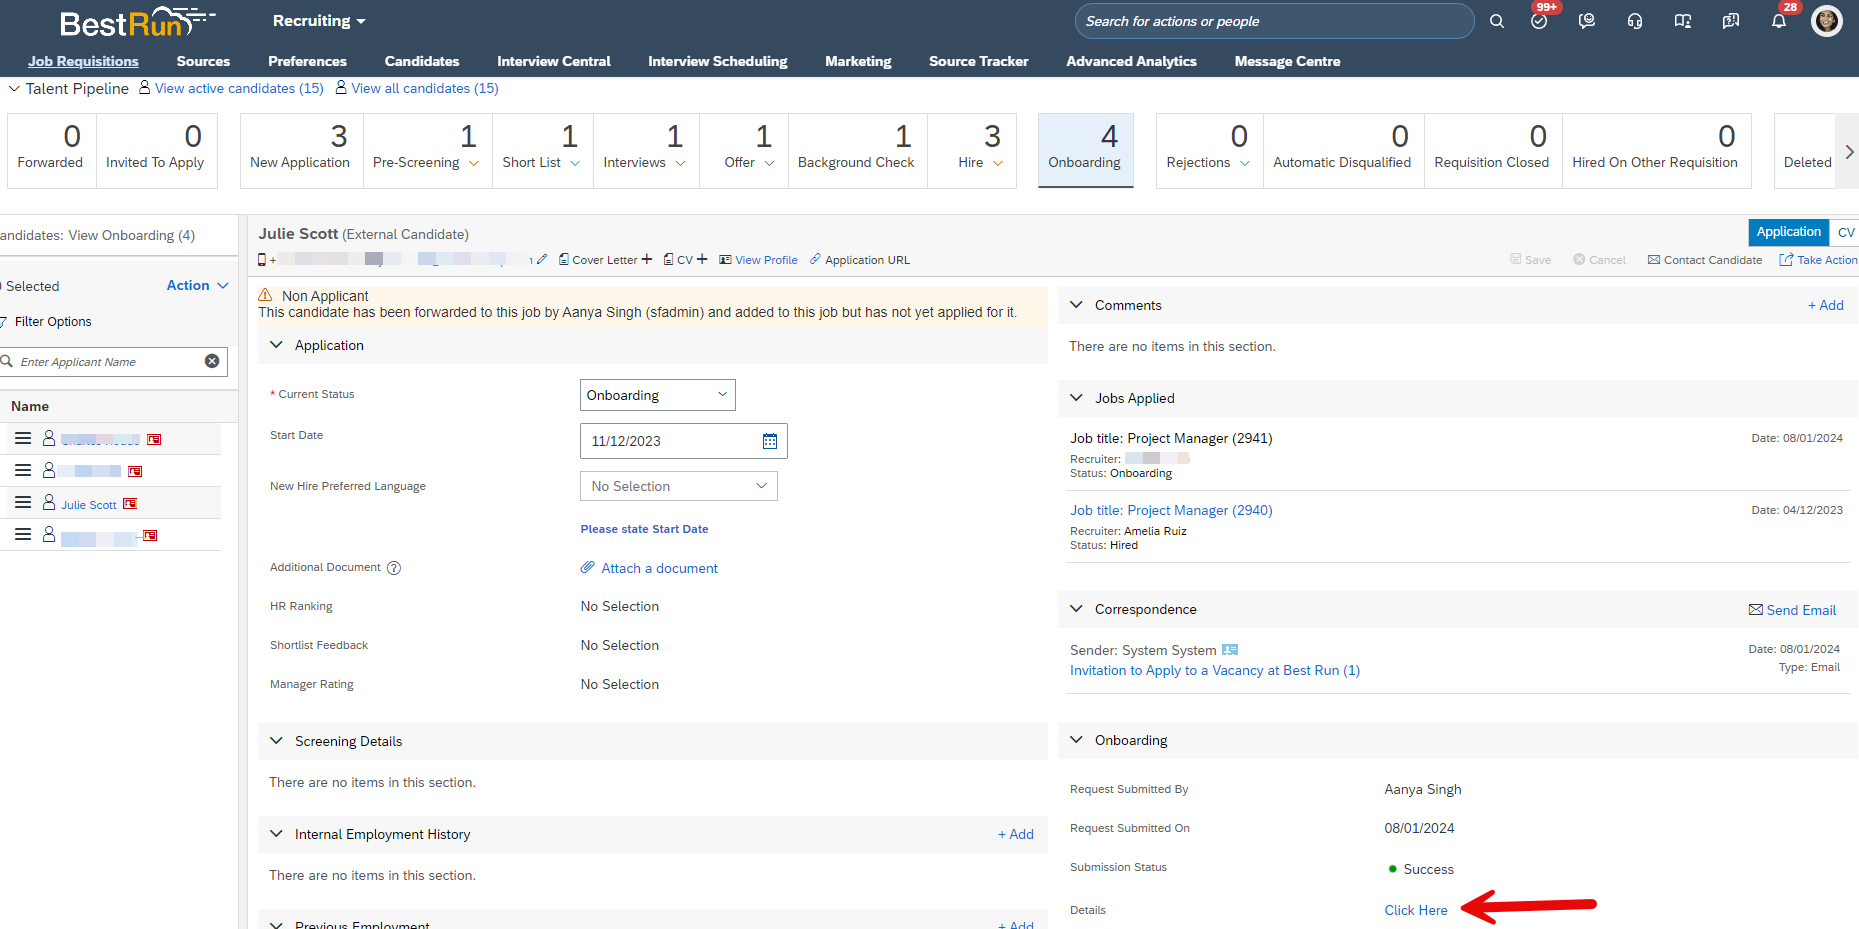This screenshot has width=1859, height=929.
Task: Add a comment with + Add
Action: (x=1826, y=305)
